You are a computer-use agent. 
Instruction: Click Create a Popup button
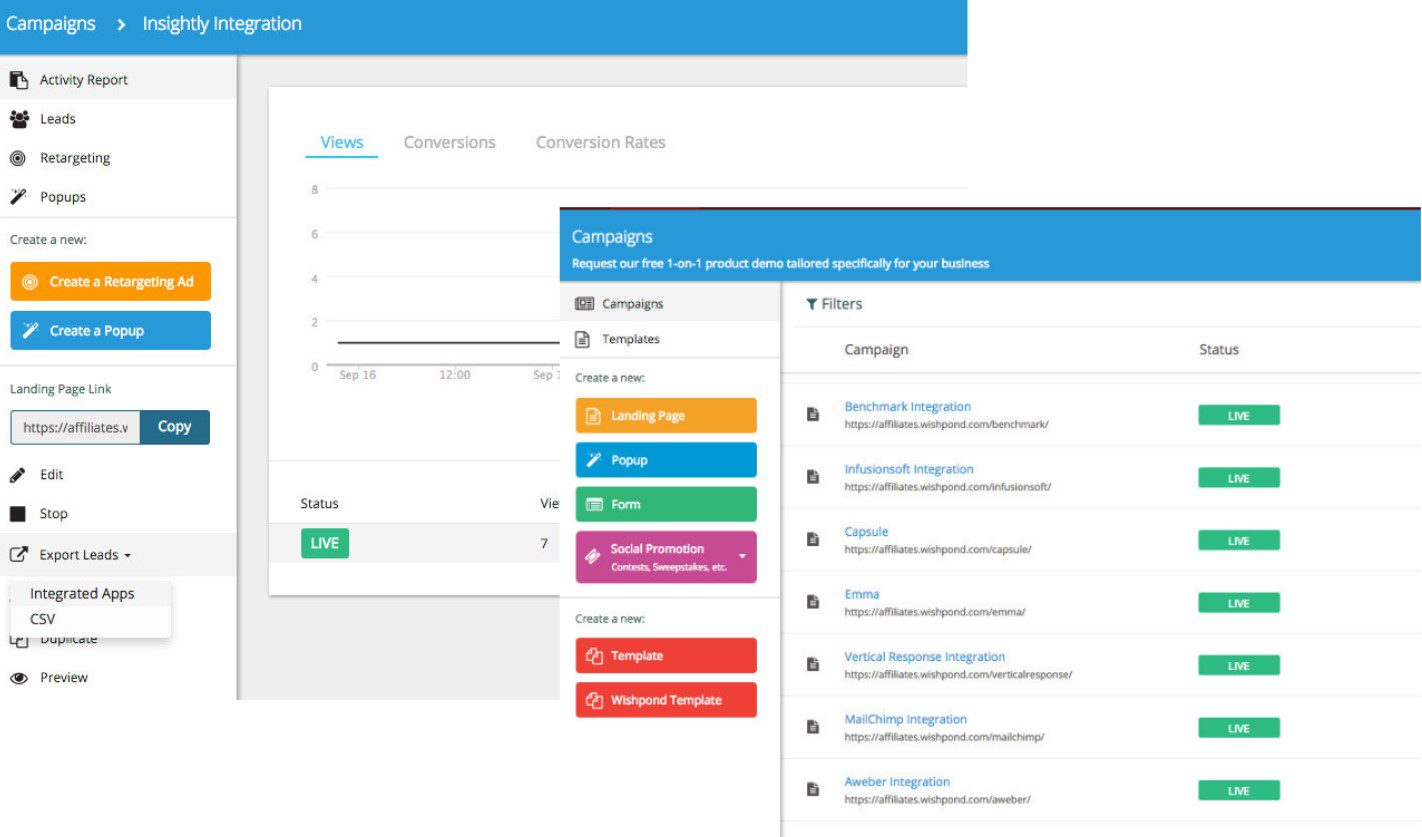(111, 331)
